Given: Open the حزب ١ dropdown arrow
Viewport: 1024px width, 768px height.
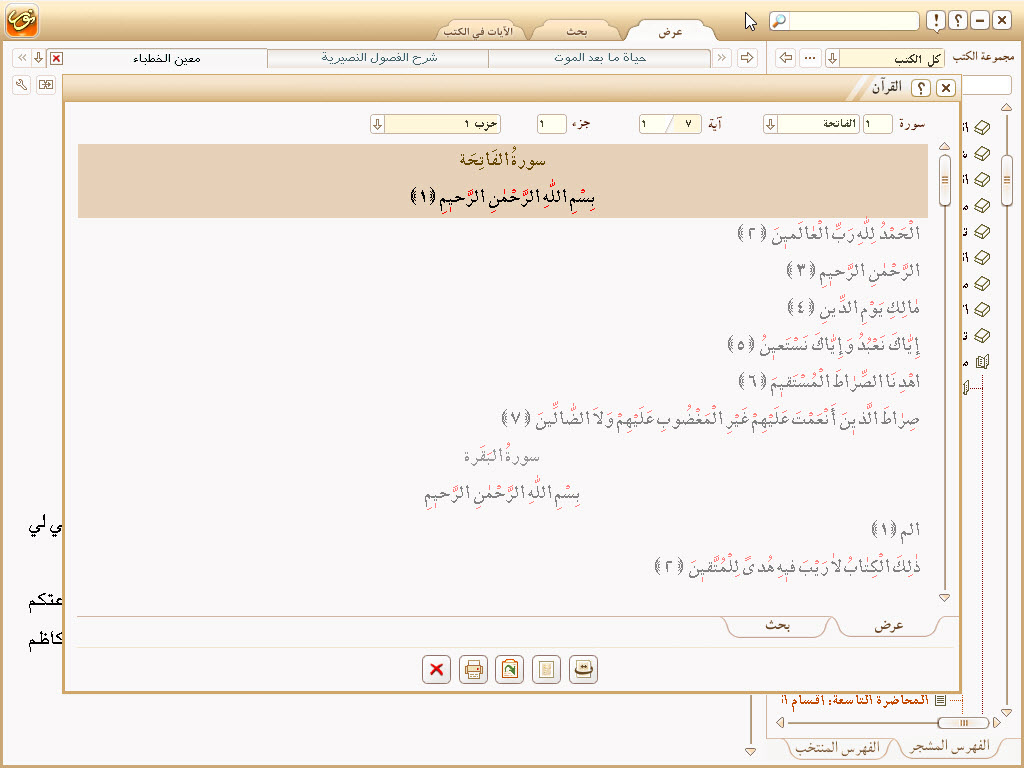Looking at the screenshot, I should point(377,124).
